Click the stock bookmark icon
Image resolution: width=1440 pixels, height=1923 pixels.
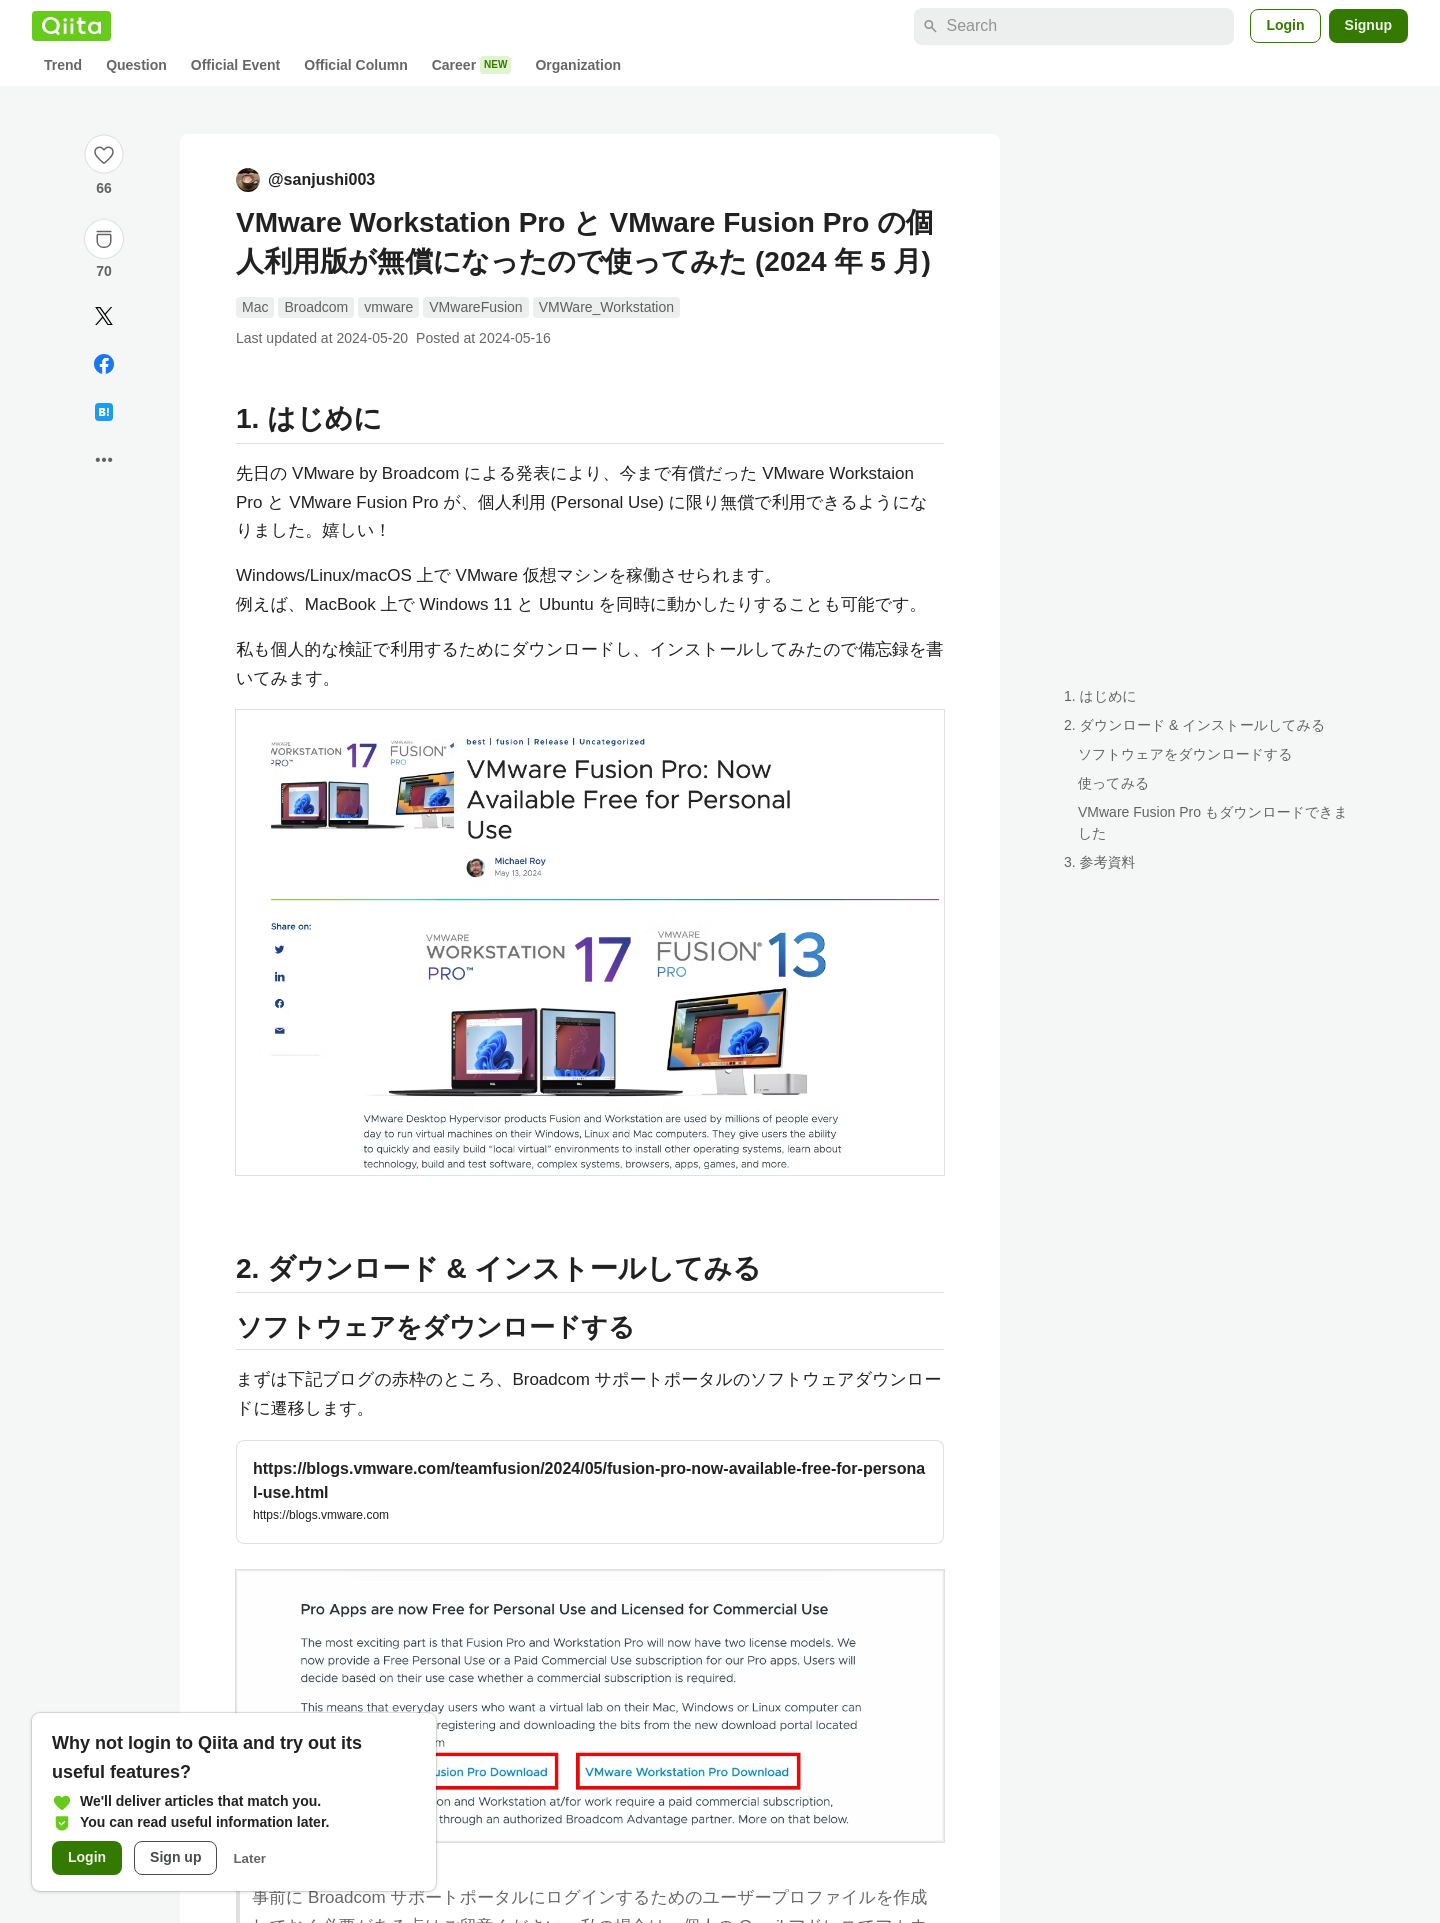coord(104,239)
